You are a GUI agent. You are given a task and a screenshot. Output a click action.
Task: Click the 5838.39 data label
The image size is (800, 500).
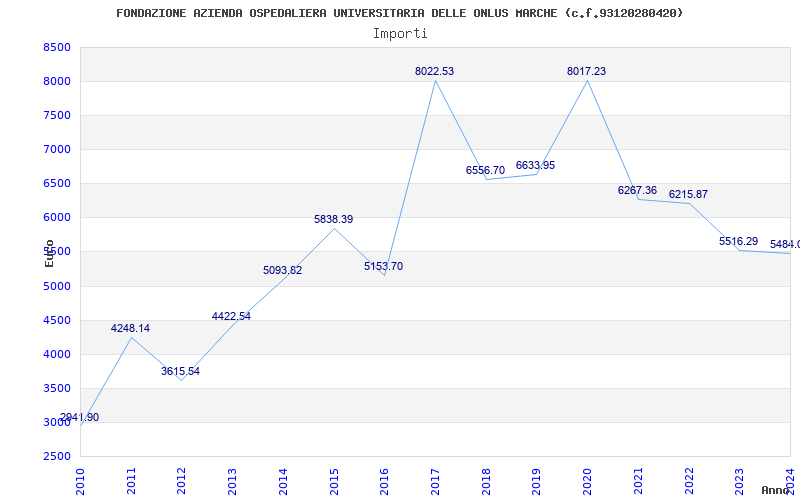pyautogui.click(x=333, y=219)
